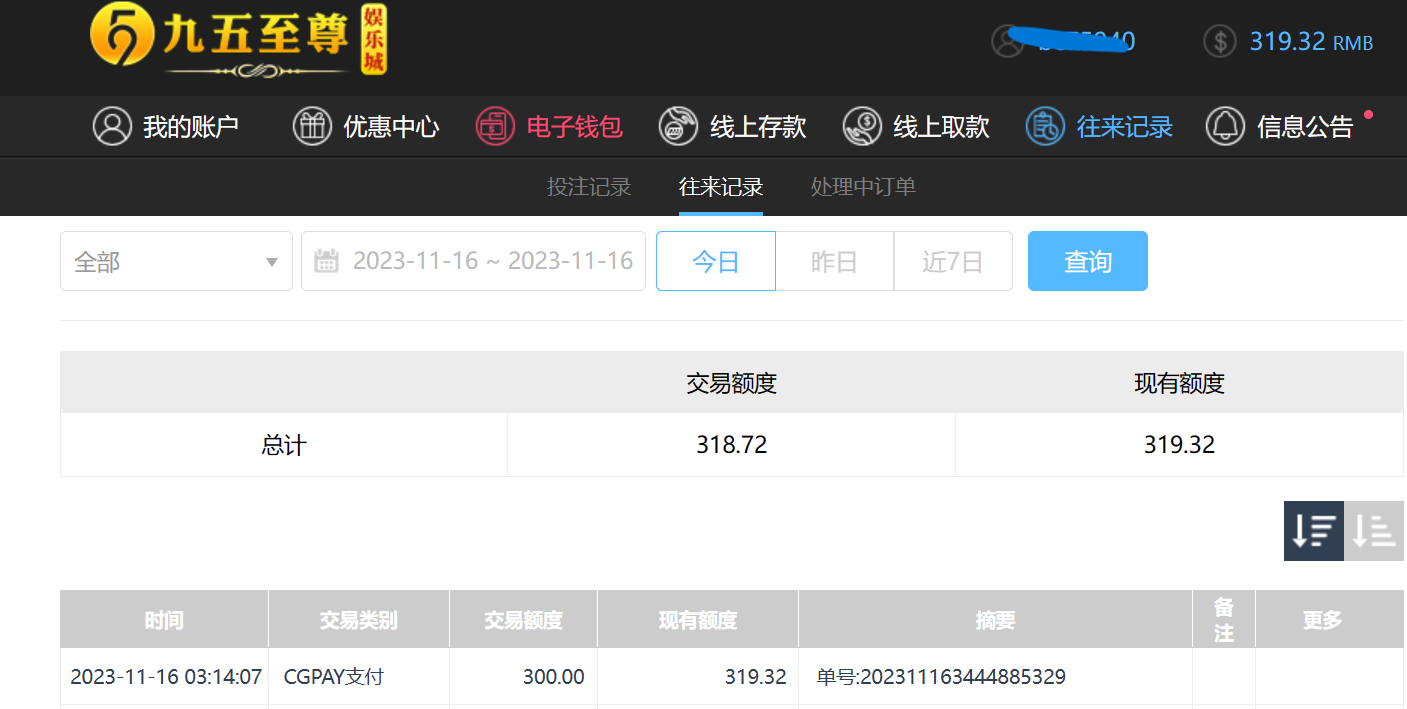
Task: Click the calendar icon in date field
Action: (326, 261)
